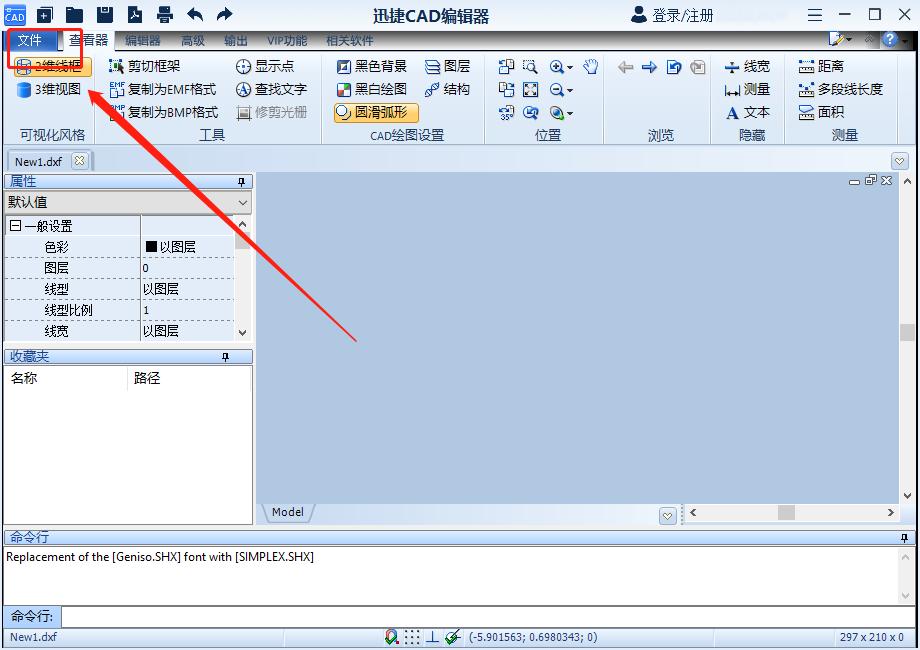Toggle 测量 dimensions hiding
Viewport: 920px width, 650px height.
pyautogui.click(x=747, y=89)
